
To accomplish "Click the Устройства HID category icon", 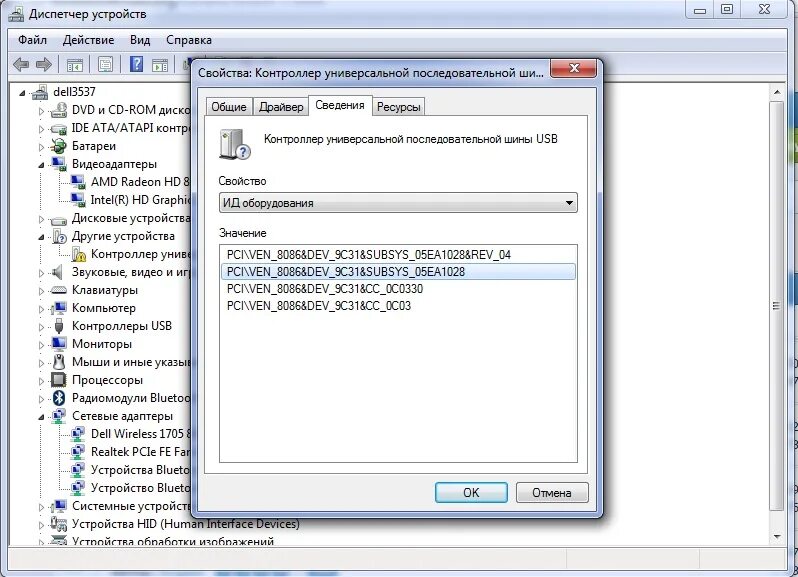I will pos(59,524).
